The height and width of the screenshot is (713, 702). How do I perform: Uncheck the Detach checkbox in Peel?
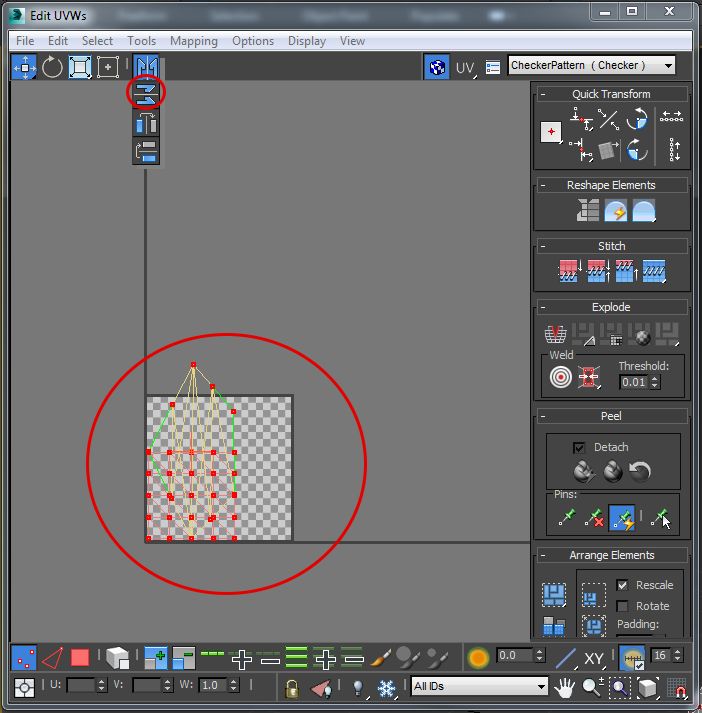click(579, 447)
